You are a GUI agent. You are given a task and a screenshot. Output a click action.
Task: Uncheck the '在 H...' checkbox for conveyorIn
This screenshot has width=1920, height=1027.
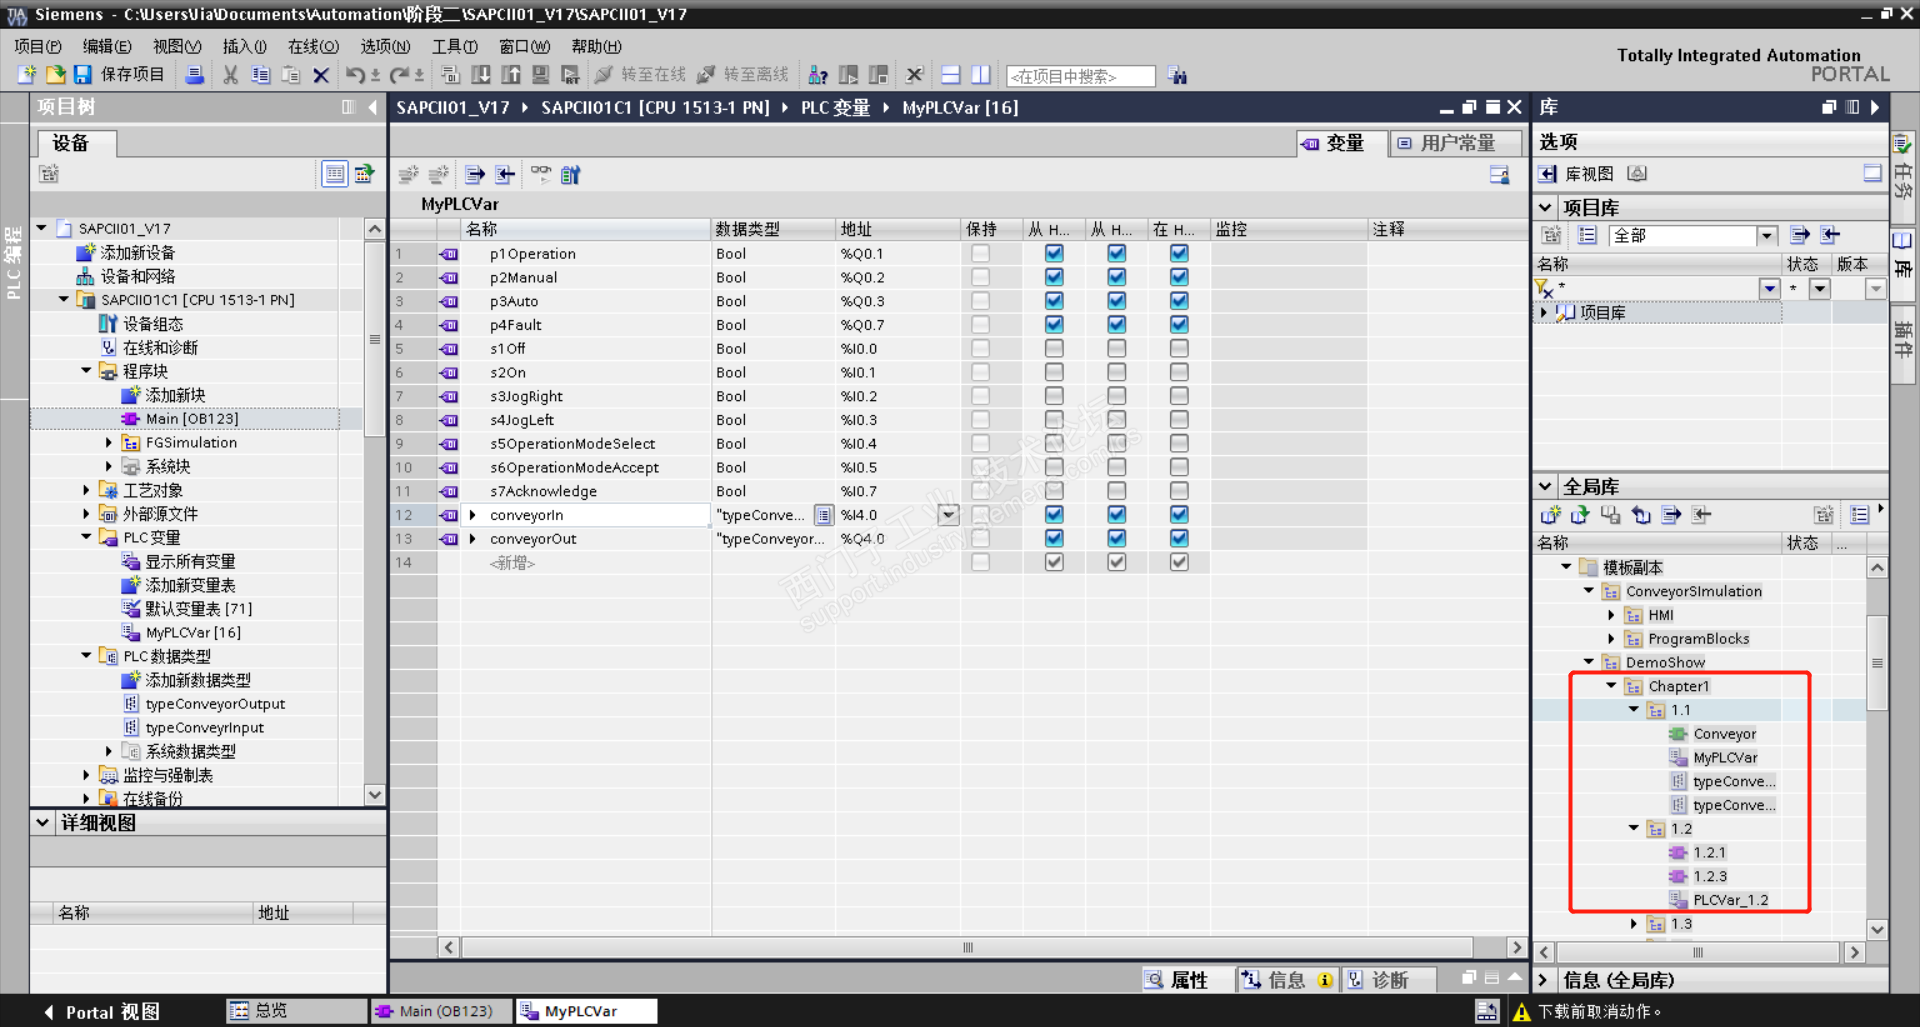click(1179, 514)
